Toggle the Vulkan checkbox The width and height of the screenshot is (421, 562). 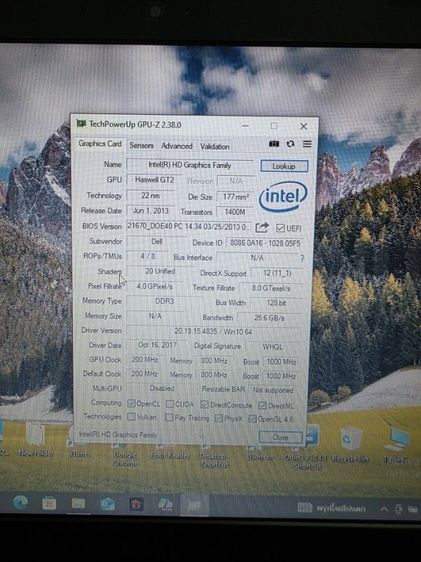[131, 416]
